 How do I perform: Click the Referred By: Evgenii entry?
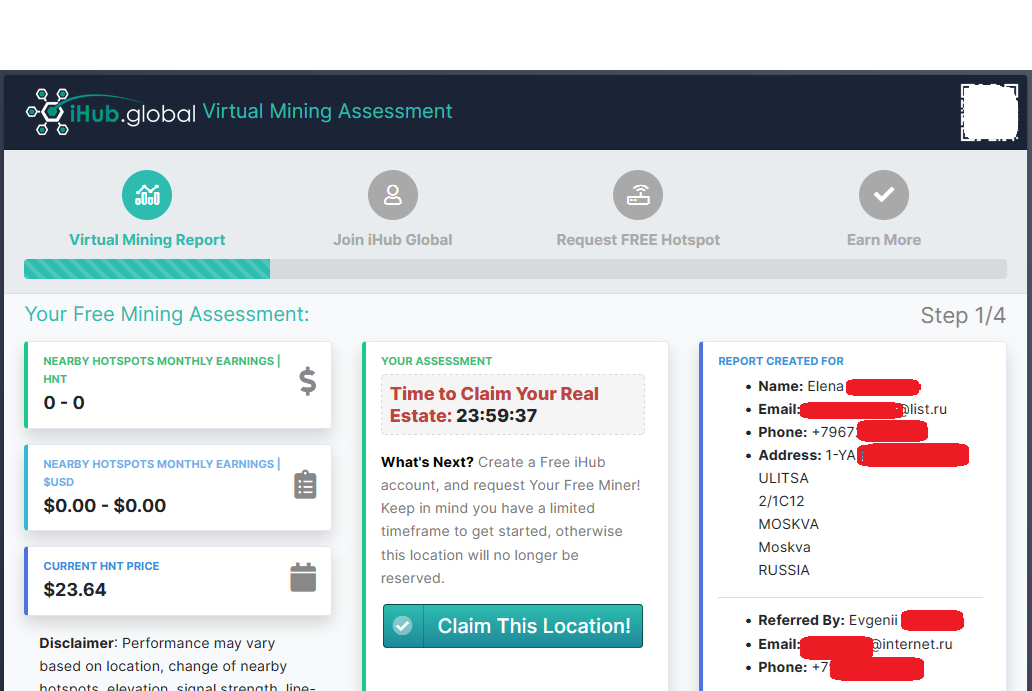tap(861, 621)
